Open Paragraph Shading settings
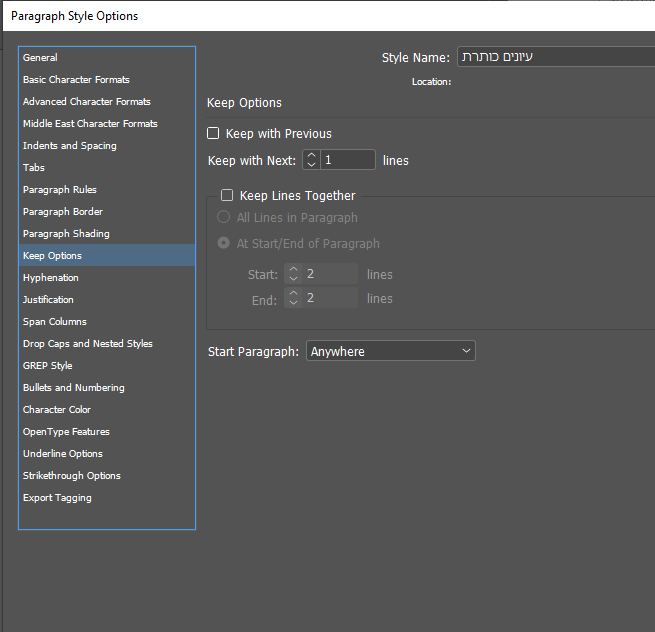The height and width of the screenshot is (632, 655). point(66,234)
